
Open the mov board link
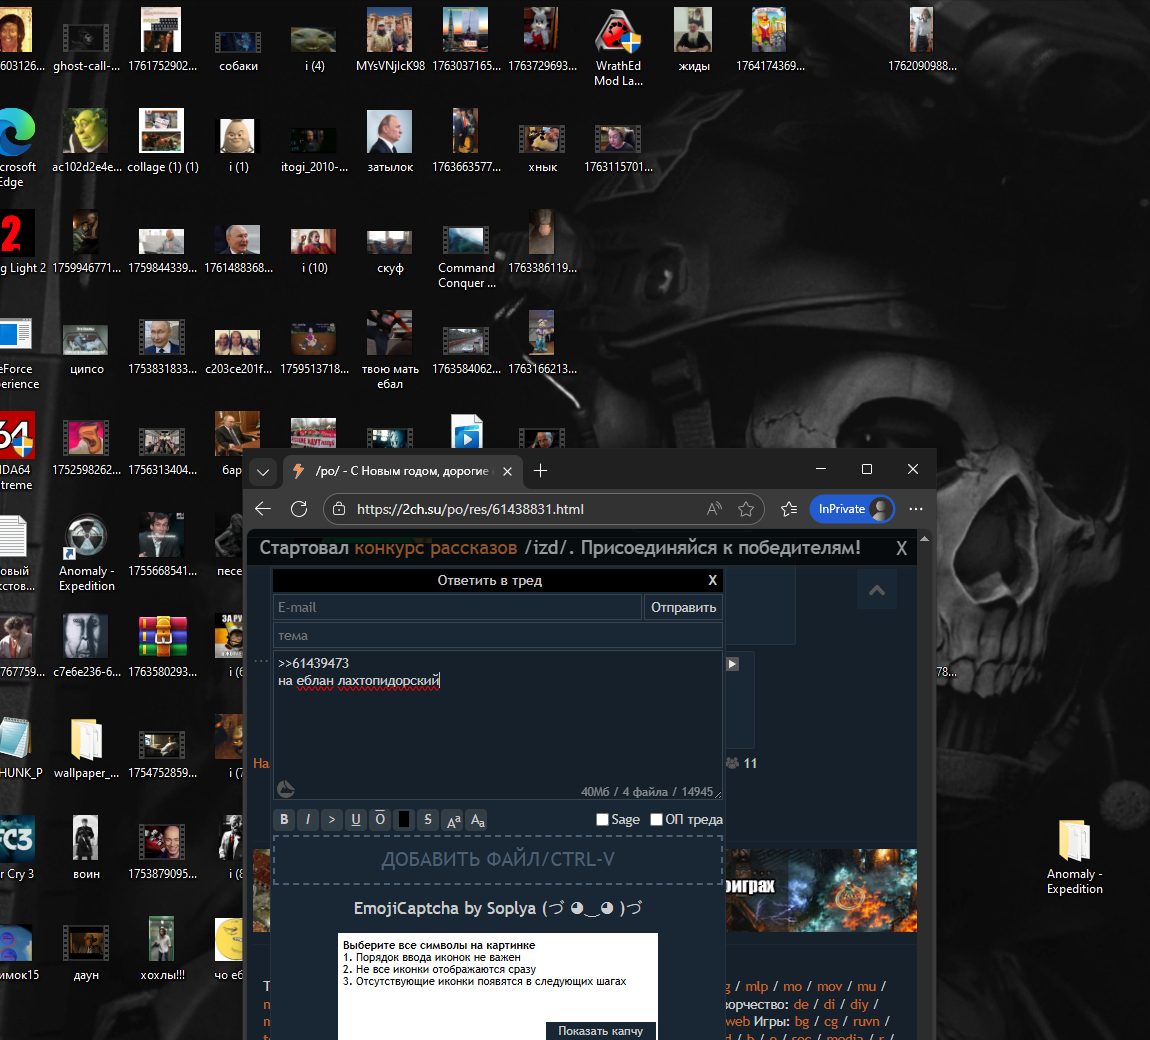point(829,986)
